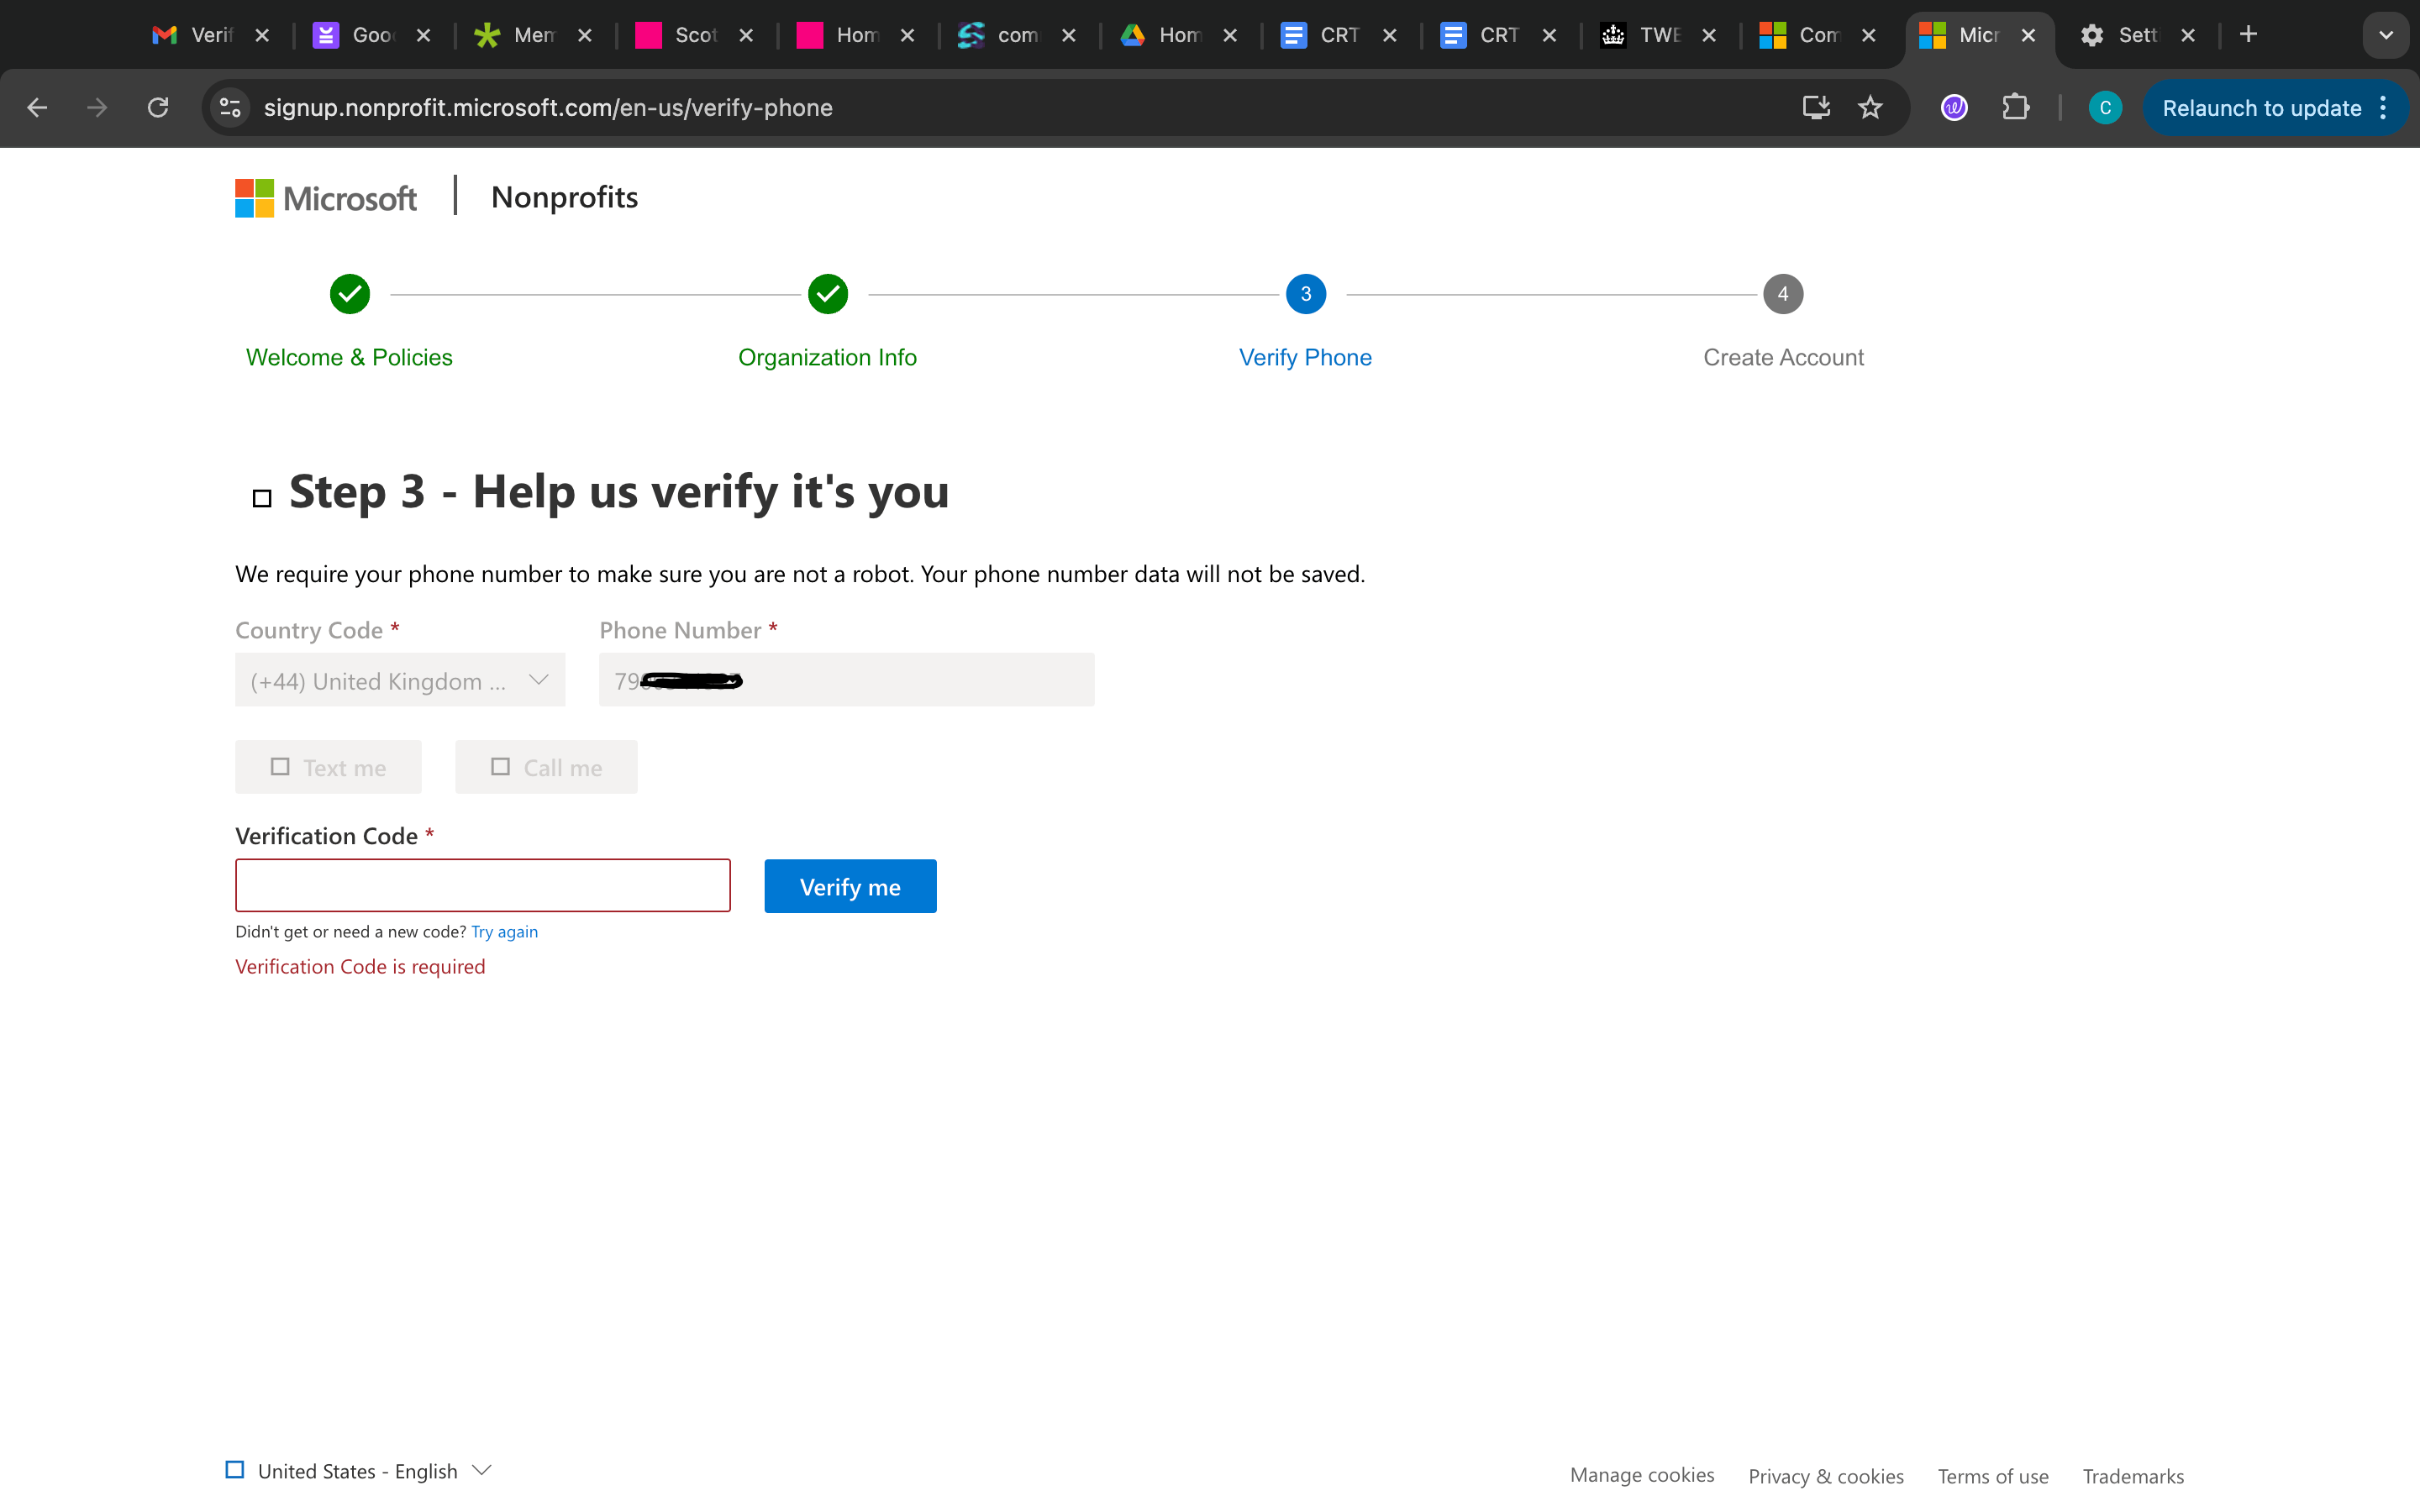This screenshot has width=2420, height=1512.
Task: Switch to the Google Drive tab icon
Action: pos(1131,35)
